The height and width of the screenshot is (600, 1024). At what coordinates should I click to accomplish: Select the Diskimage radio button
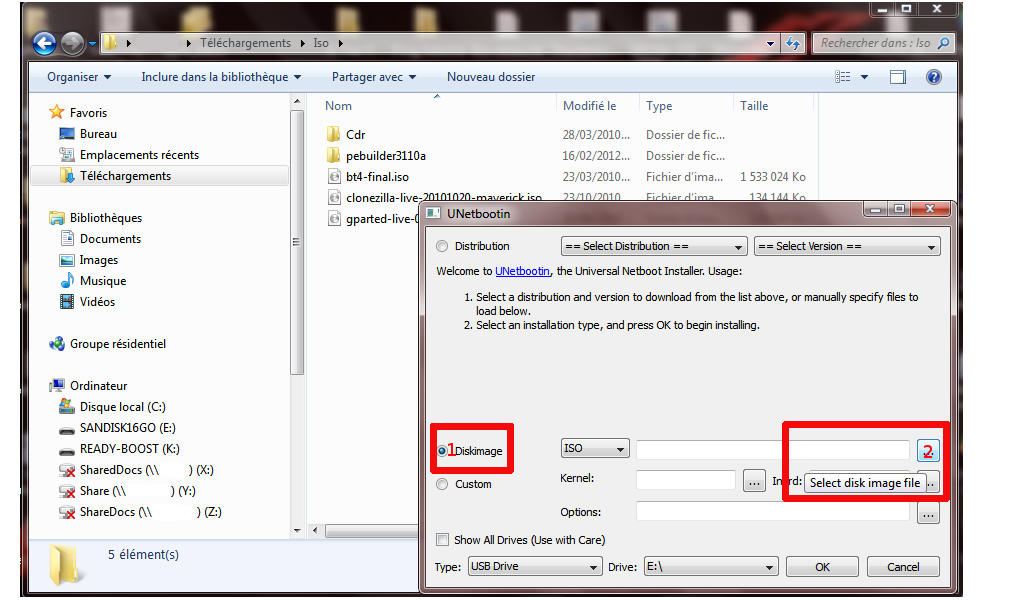point(443,451)
